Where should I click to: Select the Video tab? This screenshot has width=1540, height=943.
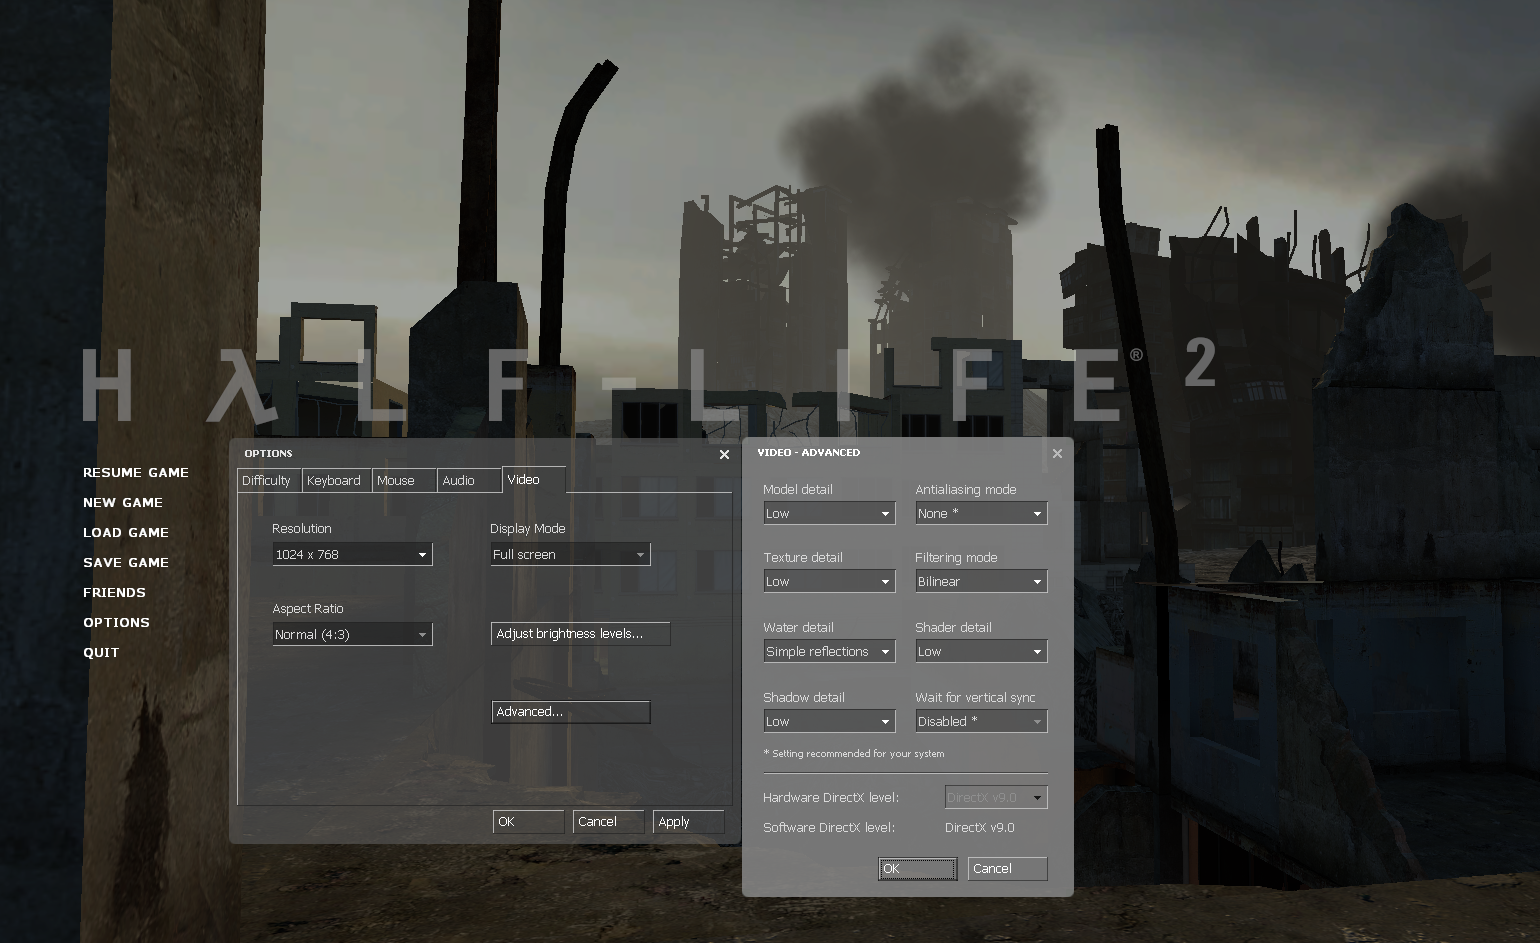tap(534, 479)
